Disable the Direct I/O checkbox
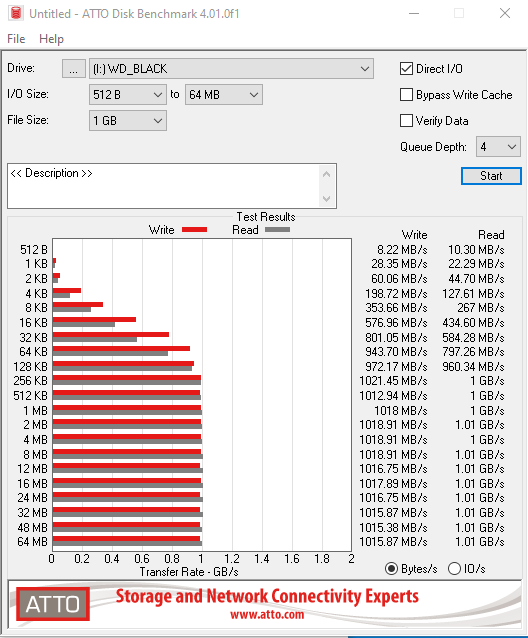 click(x=406, y=69)
